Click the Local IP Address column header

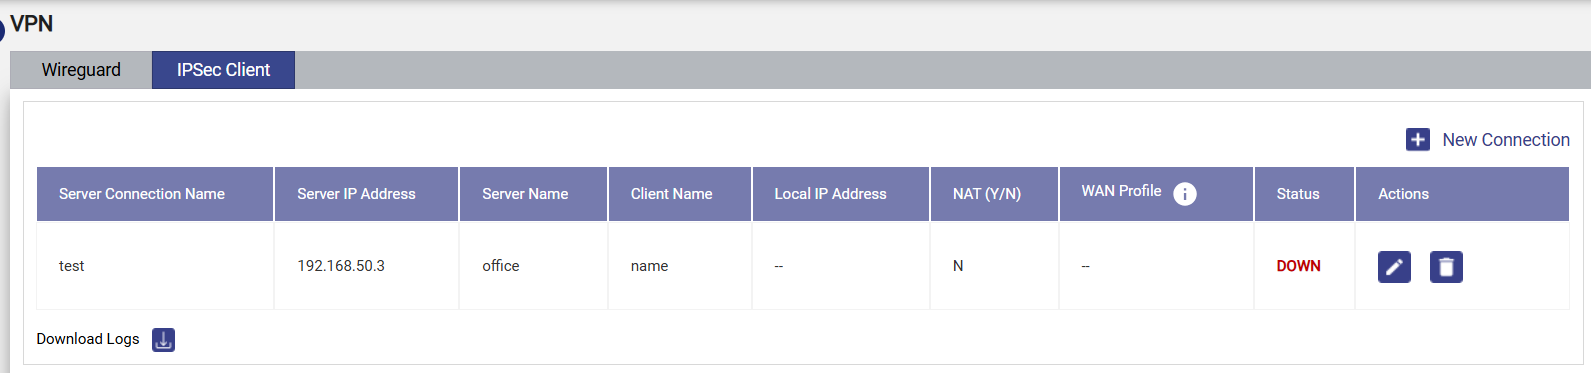pos(841,194)
